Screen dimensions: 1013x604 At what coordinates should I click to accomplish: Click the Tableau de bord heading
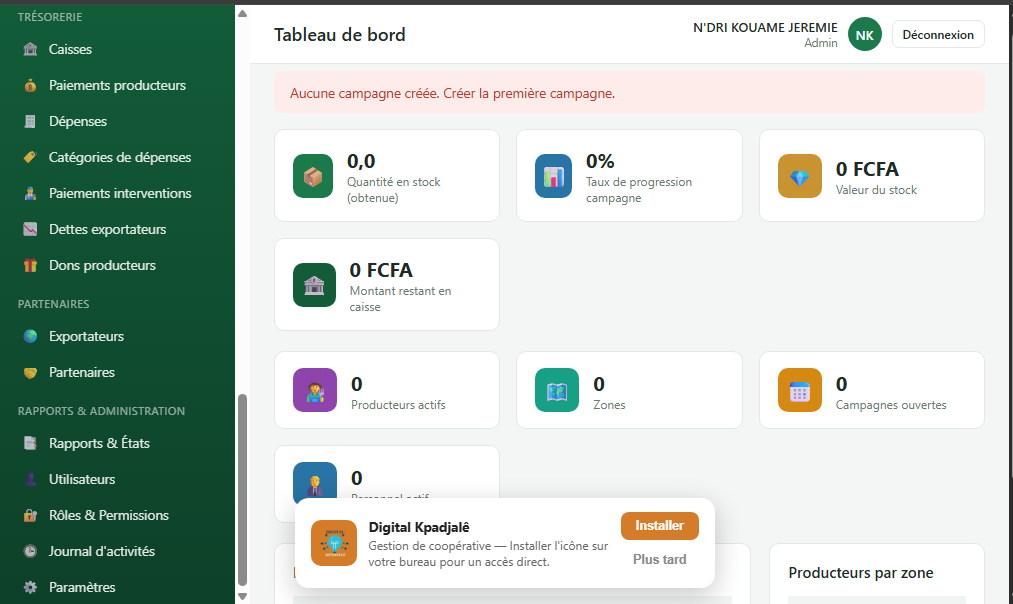tap(340, 35)
